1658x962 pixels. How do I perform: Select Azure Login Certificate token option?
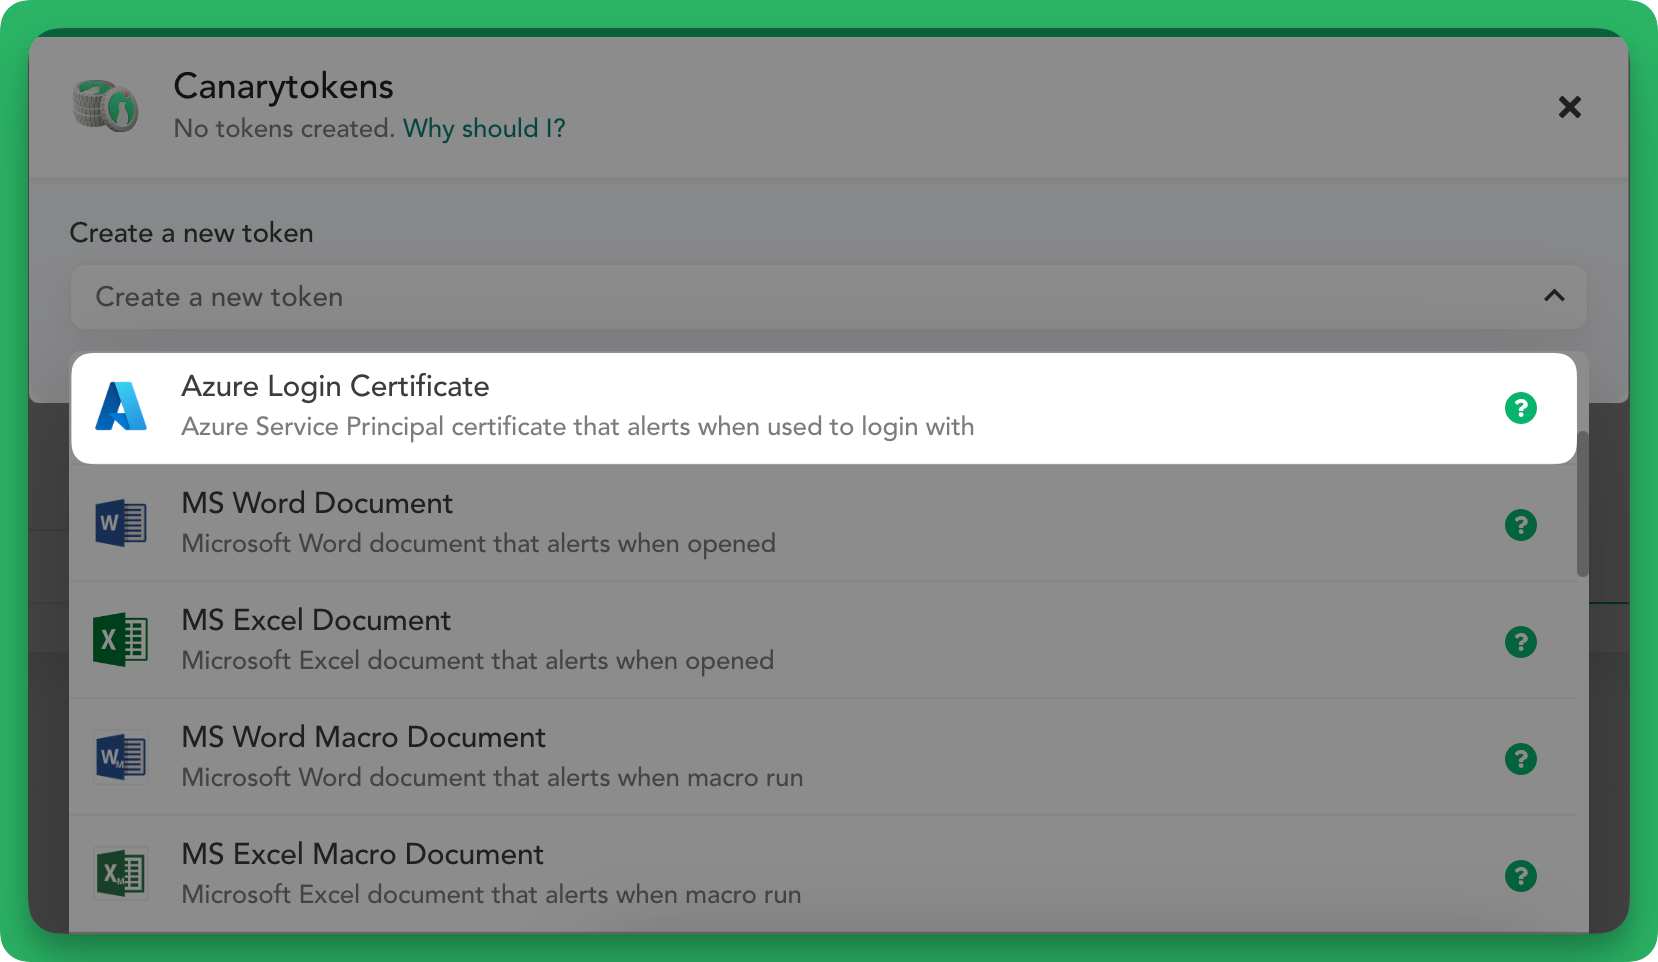[824, 408]
